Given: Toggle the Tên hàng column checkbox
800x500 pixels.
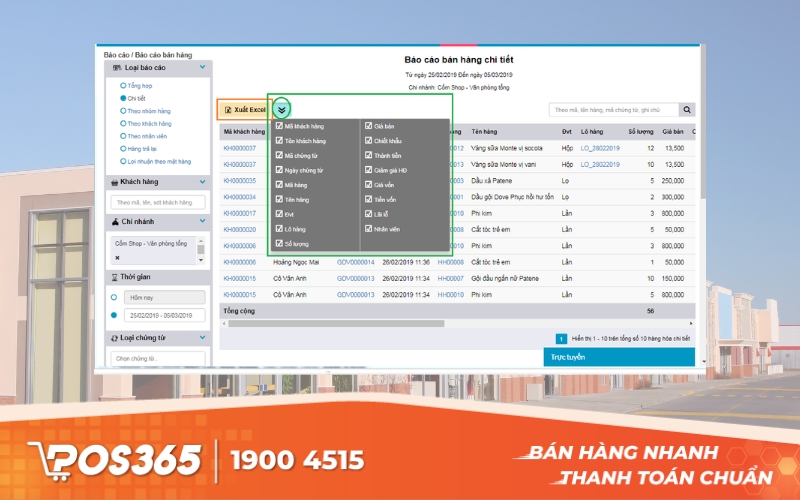Looking at the screenshot, I should (x=279, y=199).
